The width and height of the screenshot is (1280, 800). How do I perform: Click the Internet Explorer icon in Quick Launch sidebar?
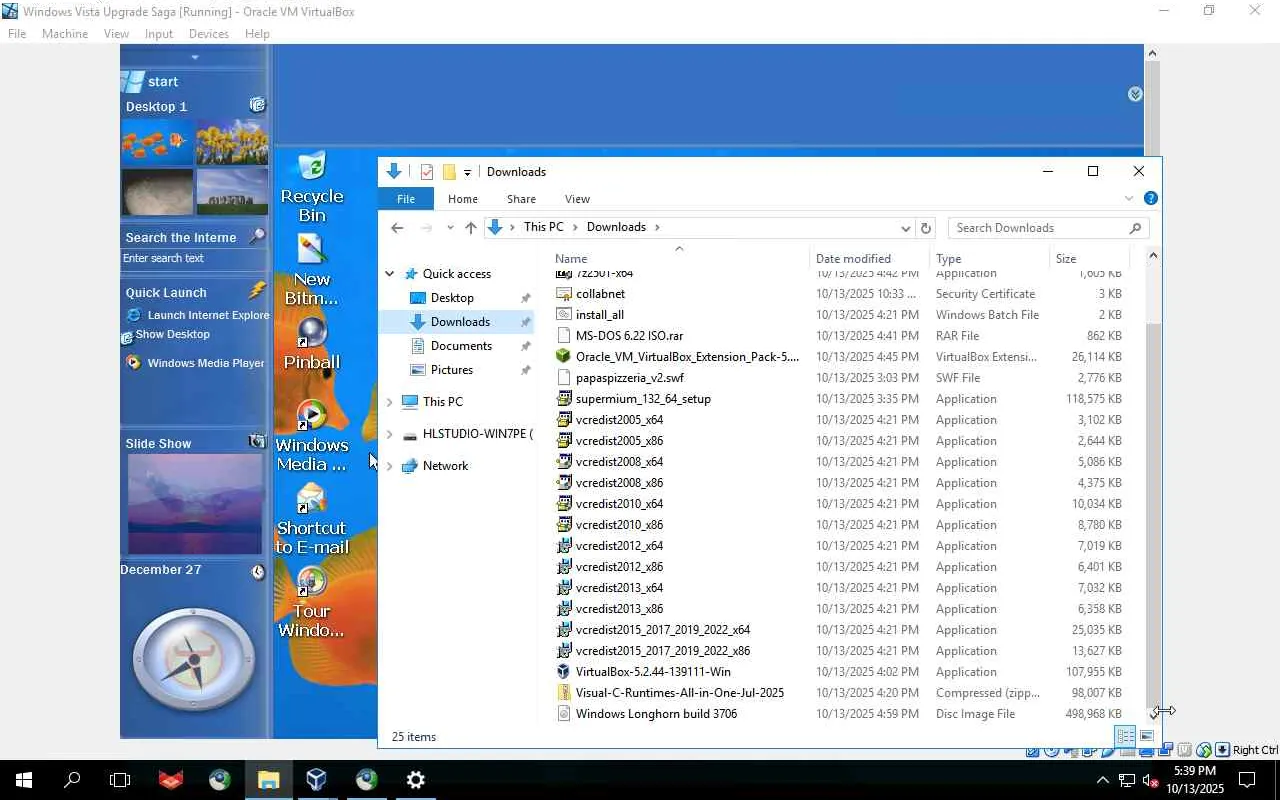[x=133, y=315]
